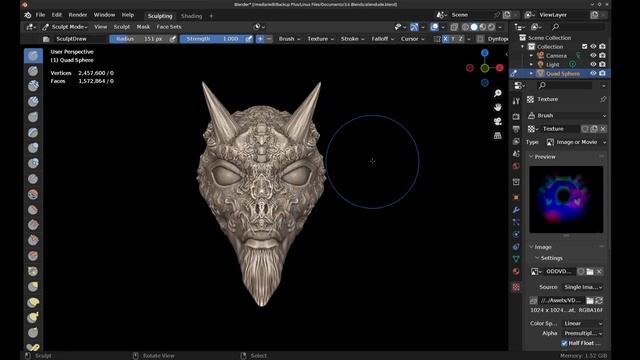Open the Color Space Linear dropdown
The height and width of the screenshot is (360, 640).
pyautogui.click(x=583, y=323)
